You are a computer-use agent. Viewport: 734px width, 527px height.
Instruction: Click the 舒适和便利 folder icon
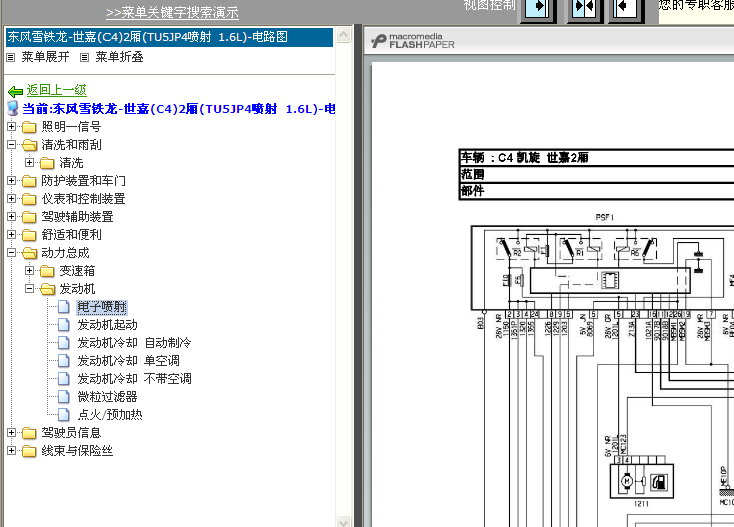pos(29,235)
